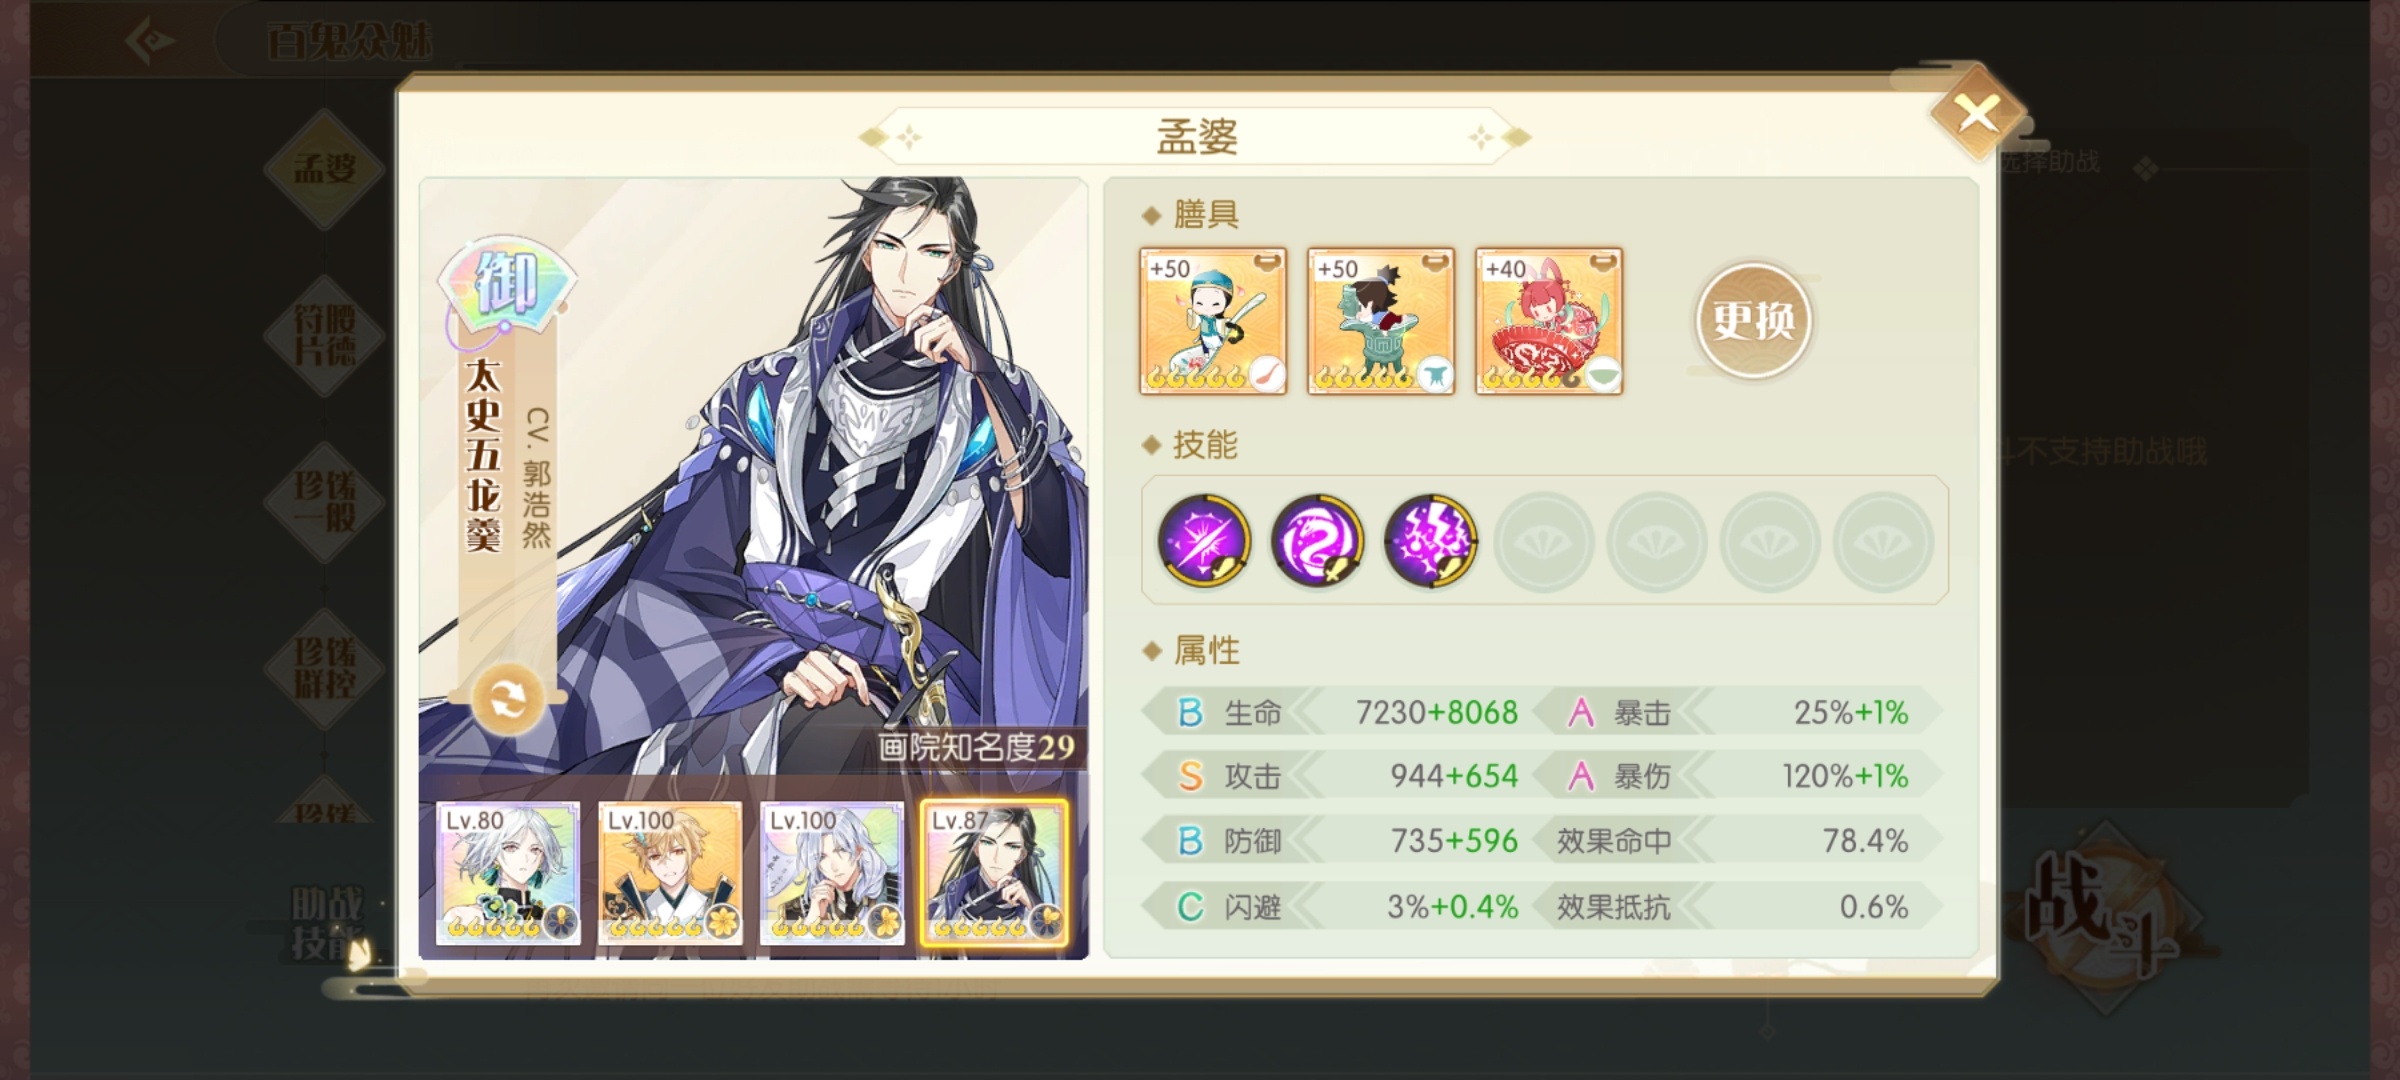Viewport: 2400px width, 1080px height.
Task: Click the first empty locked skill slot
Action: tap(1544, 540)
